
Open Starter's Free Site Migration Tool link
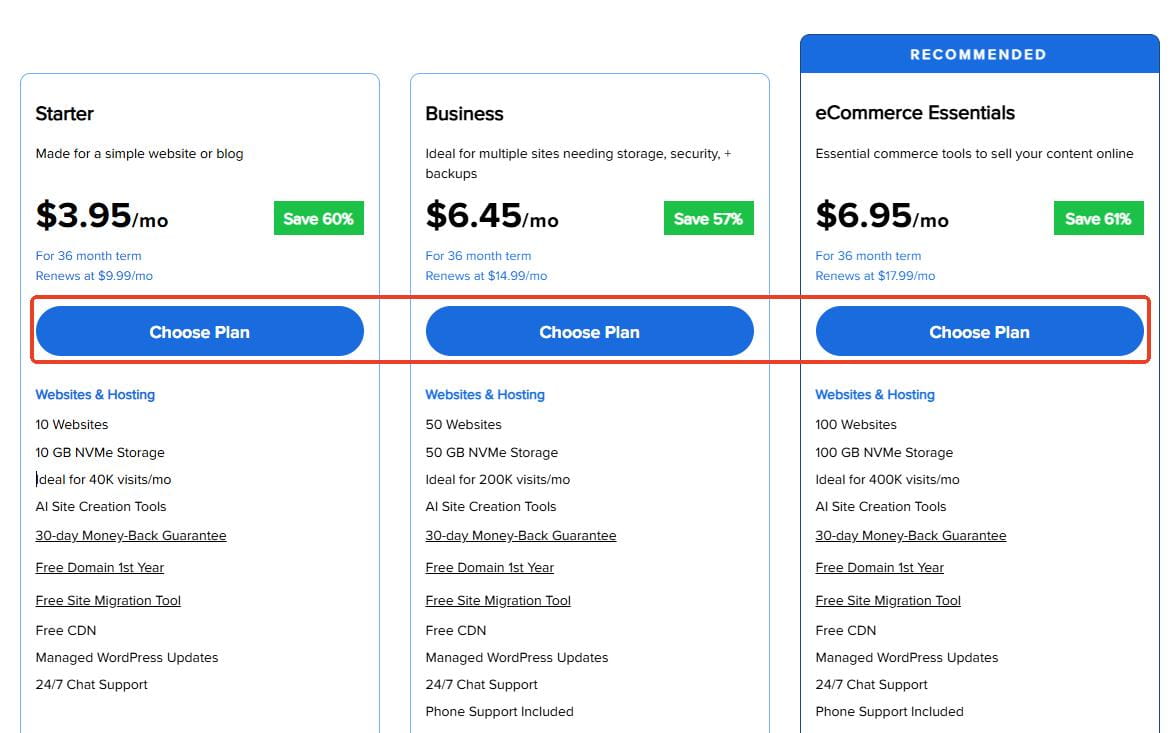point(108,601)
